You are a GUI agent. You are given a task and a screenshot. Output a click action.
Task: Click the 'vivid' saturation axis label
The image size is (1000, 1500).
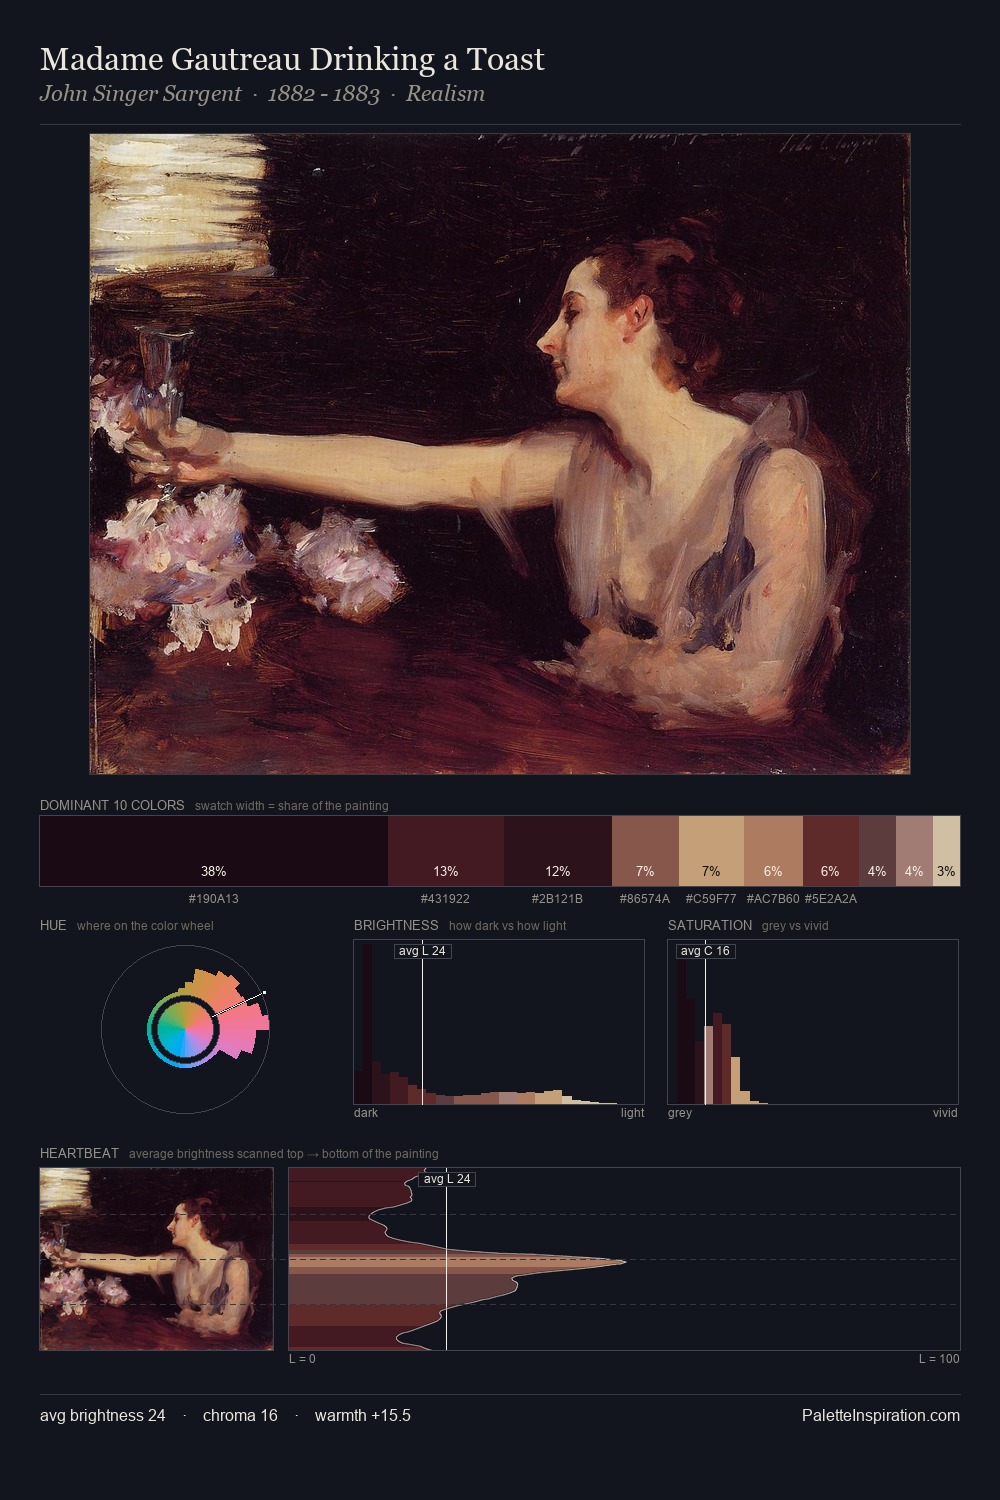tap(945, 1113)
